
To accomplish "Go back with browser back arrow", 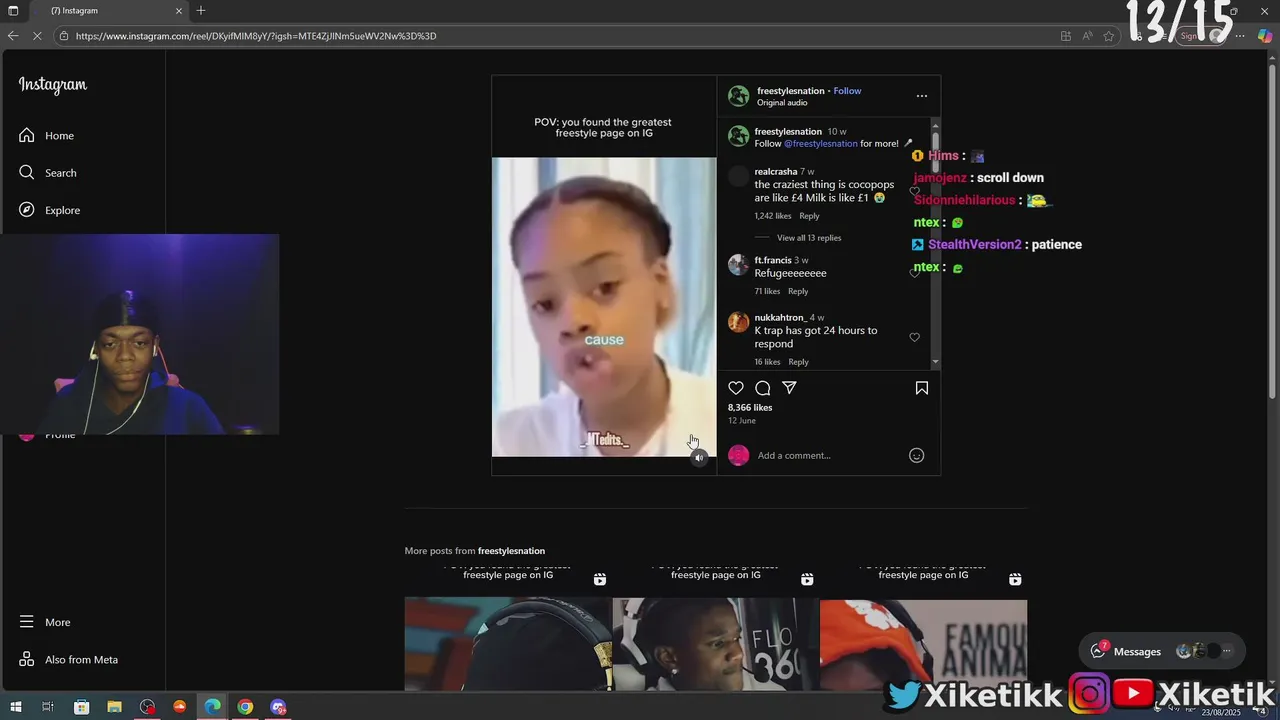I will pyautogui.click(x=13, y=36).
